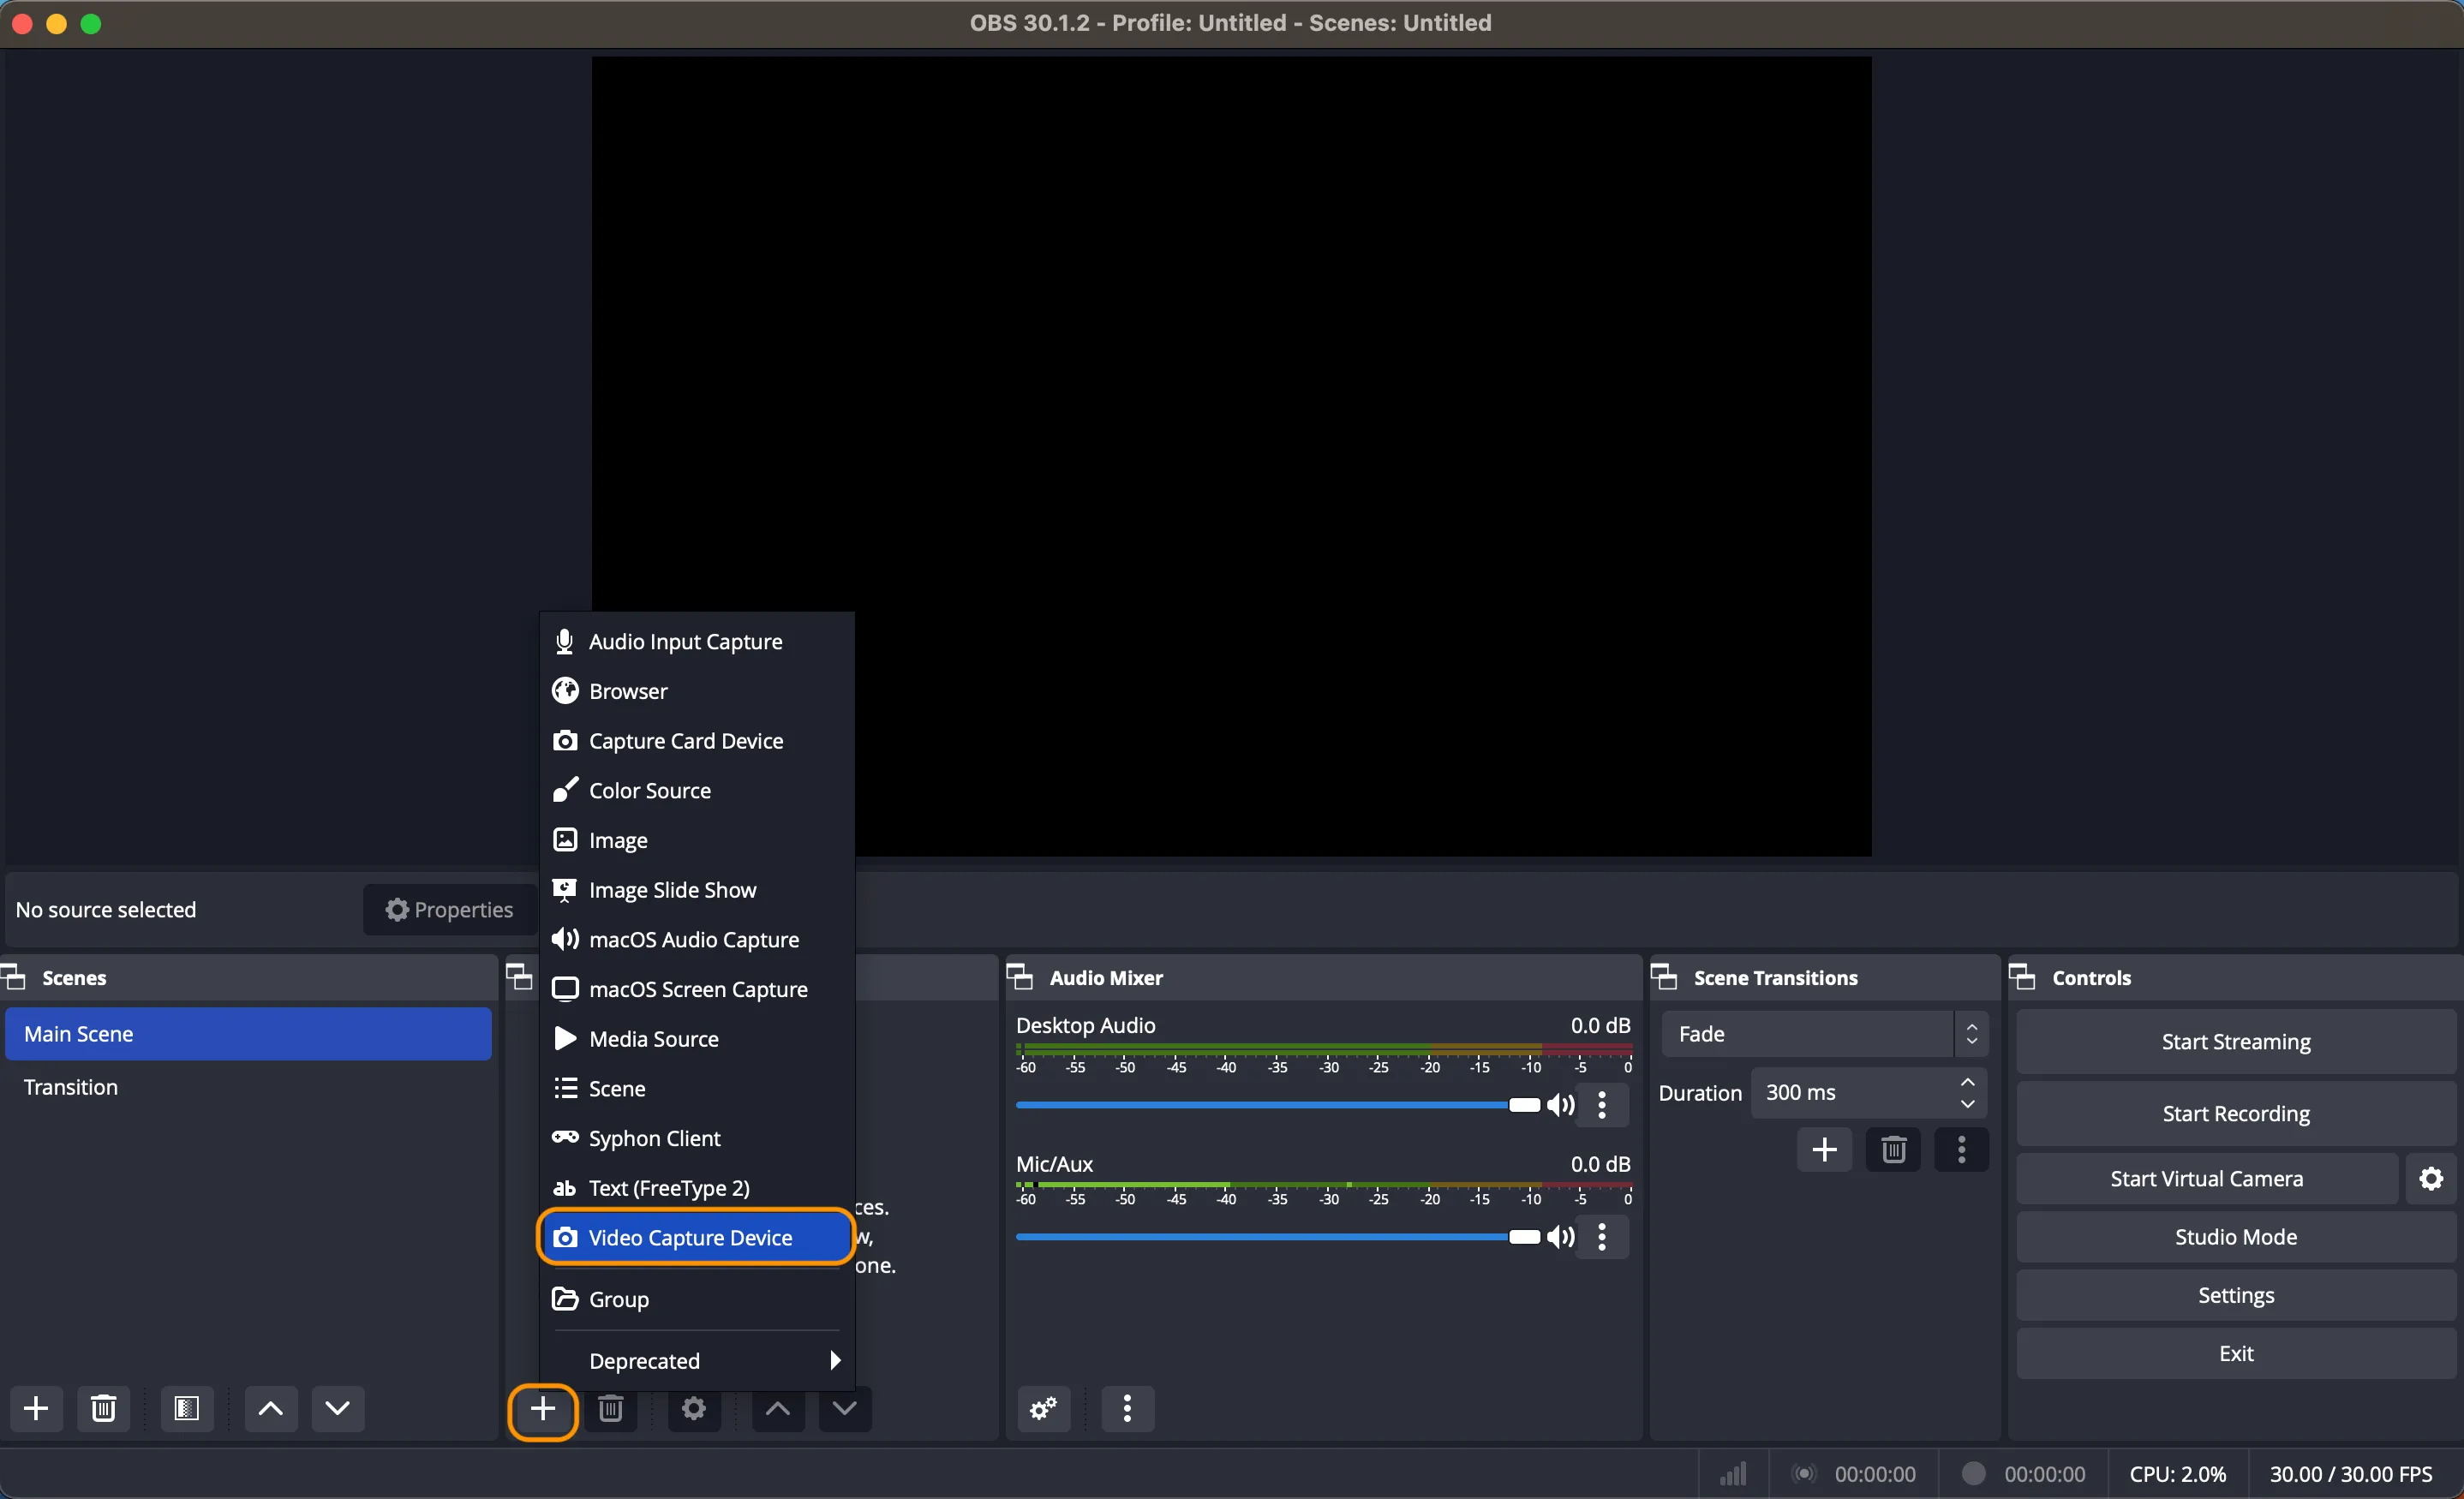The height and width of the screenshot is (1499, 2464).
Task: Delete the selected source
Action: point(611,1410)
